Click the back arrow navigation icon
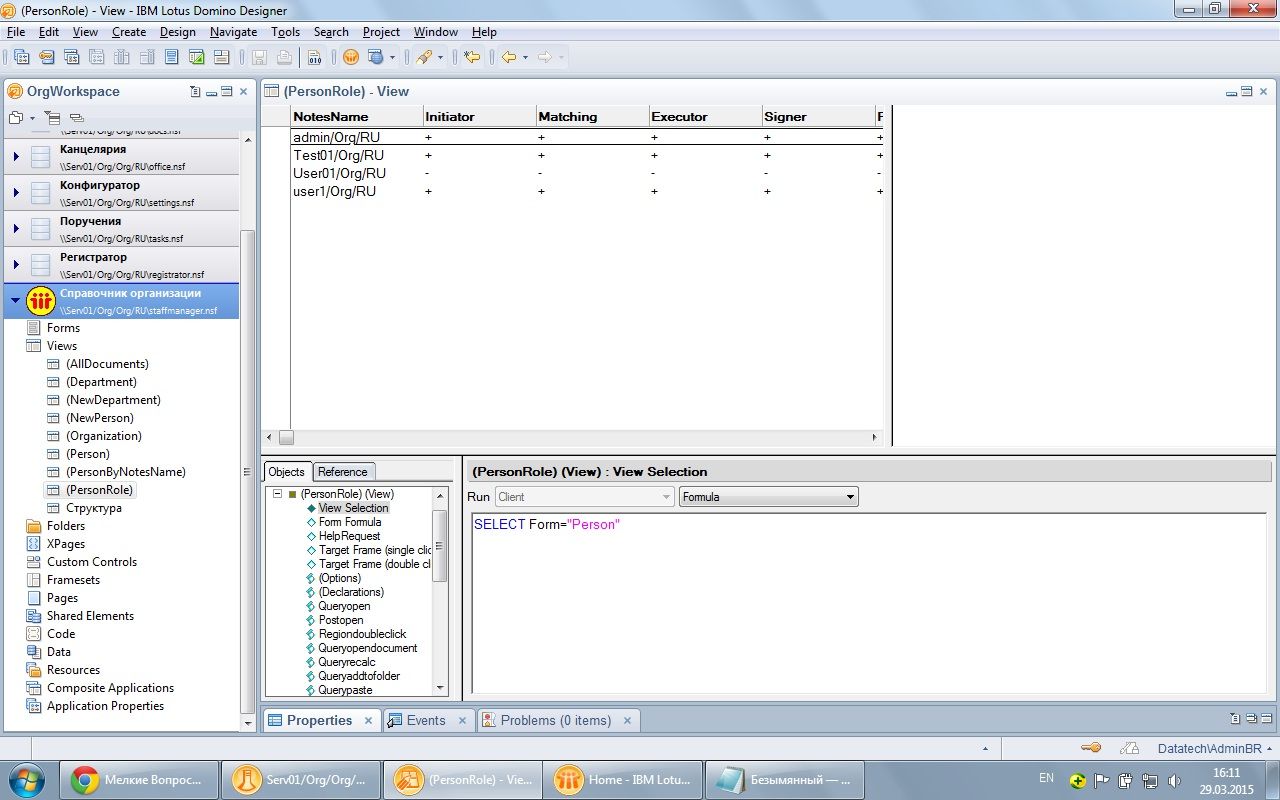Viewport: 1280px width, 800px height. pos(508,58)
